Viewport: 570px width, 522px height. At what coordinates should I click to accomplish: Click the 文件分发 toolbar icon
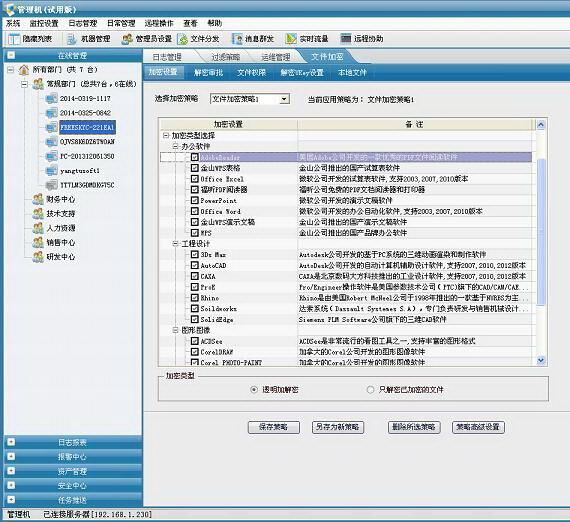(x=182, y=39)
